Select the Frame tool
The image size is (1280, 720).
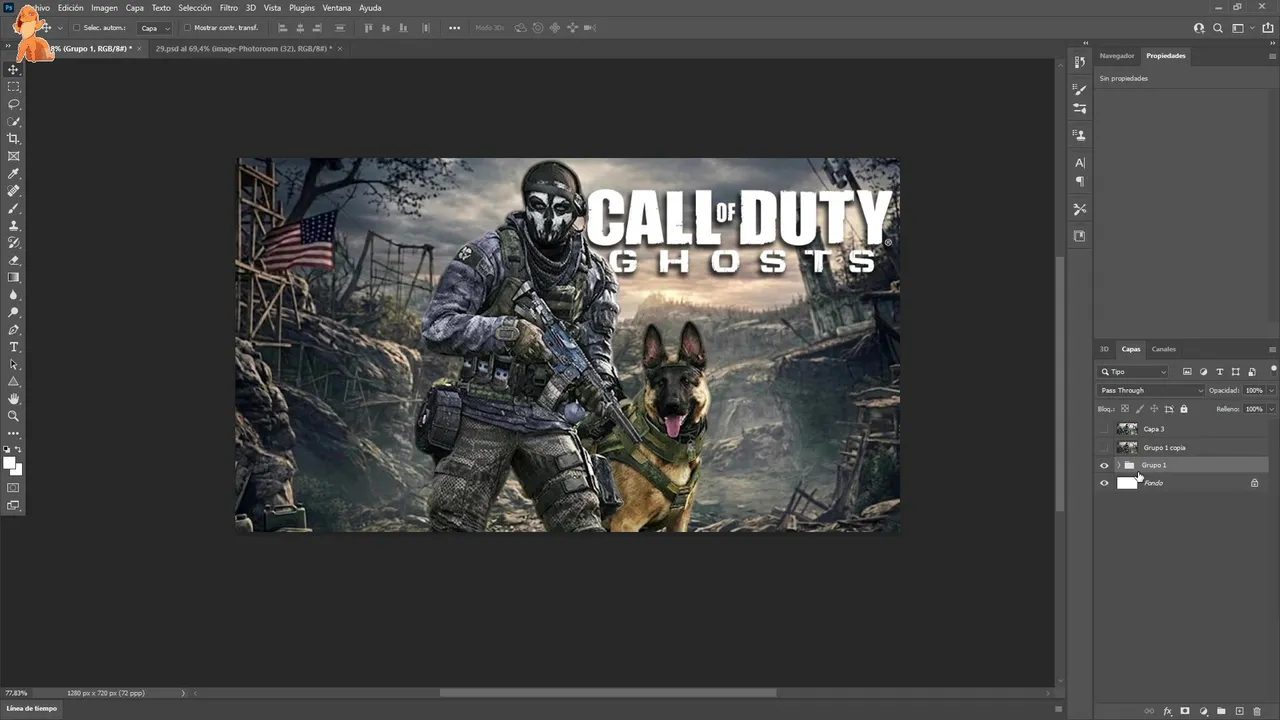point(14,156)
